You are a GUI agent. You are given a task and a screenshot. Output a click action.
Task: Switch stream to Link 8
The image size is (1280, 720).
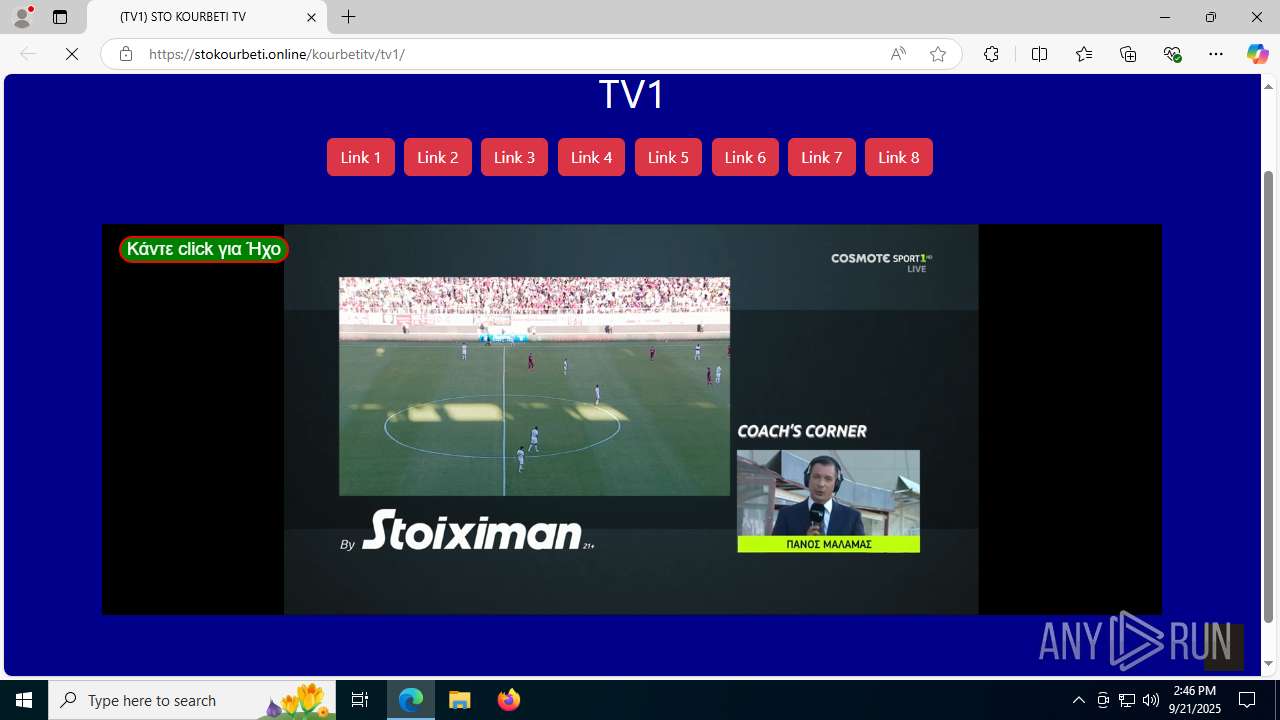pos(899,157)
